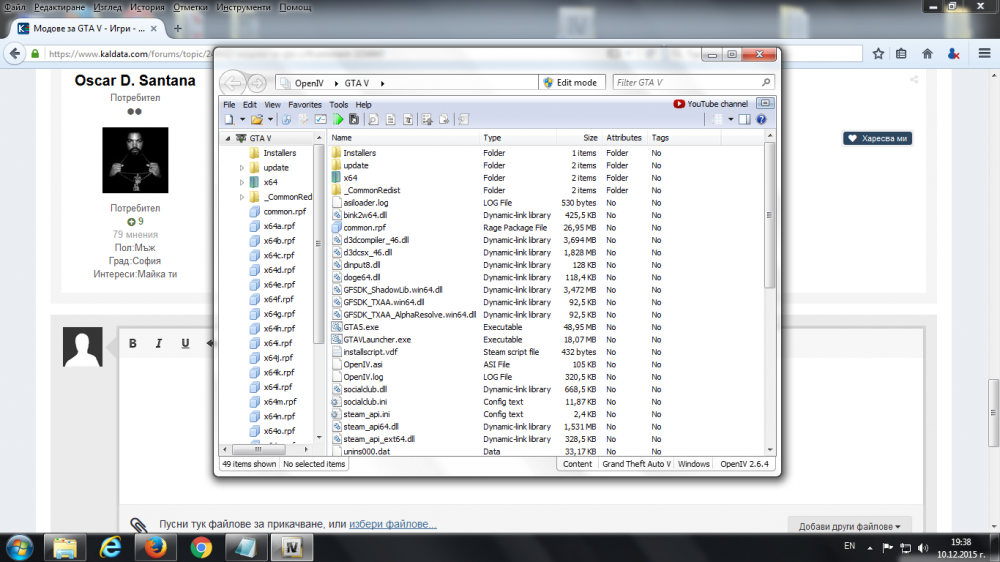Click the Chrome icon on the taskbar
The image size is (1000, 562).
point(201,547)
